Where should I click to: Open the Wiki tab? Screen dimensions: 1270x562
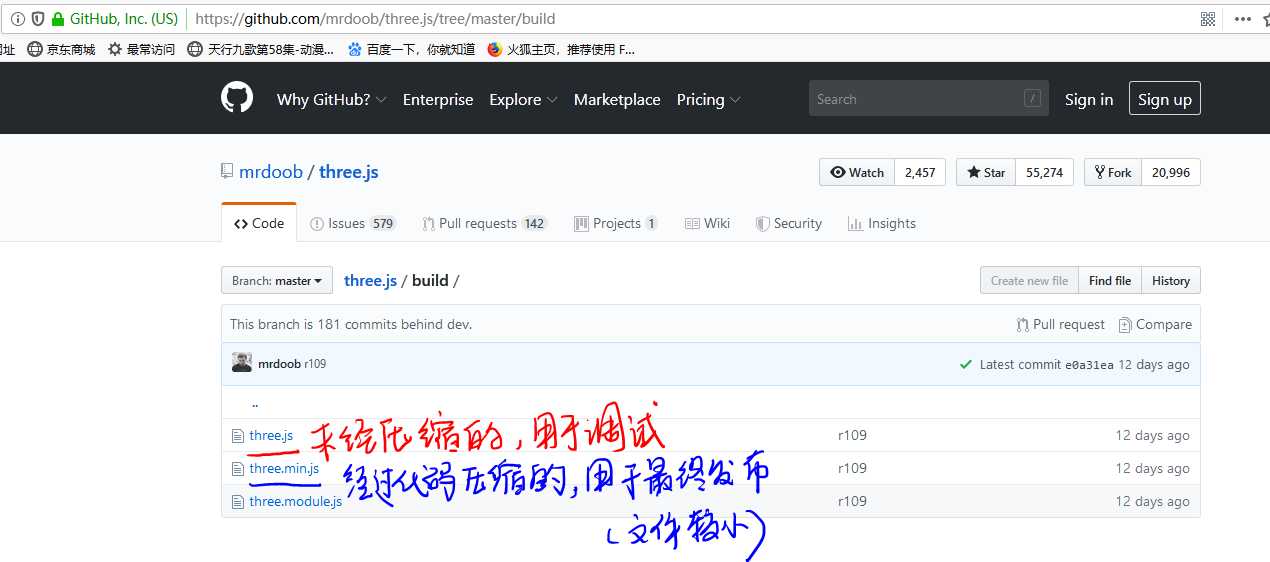(707, 223)
